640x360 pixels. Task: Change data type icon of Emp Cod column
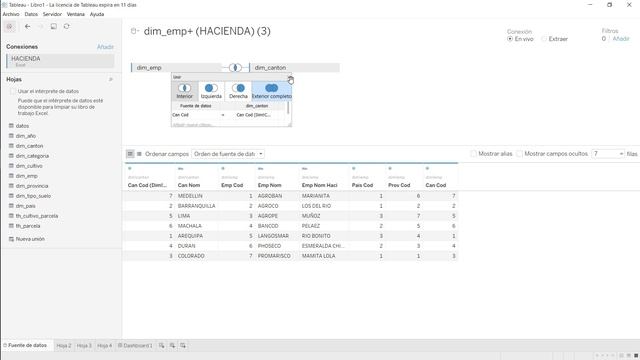pyautogui.click(x=223, y=169)
